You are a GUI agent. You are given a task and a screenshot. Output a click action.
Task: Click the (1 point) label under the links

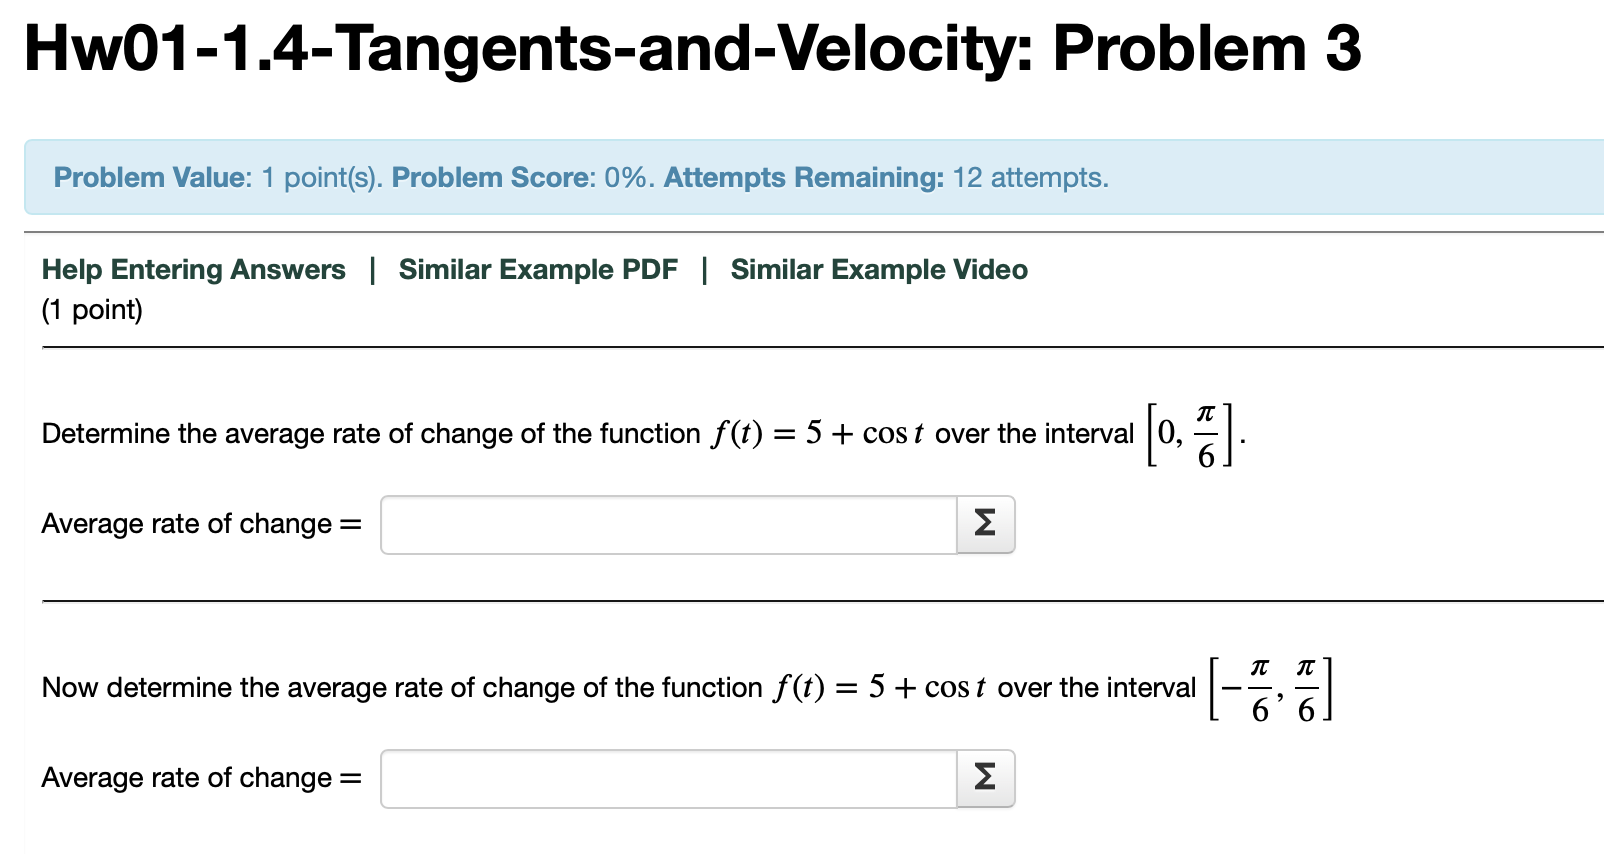[91, 310]
